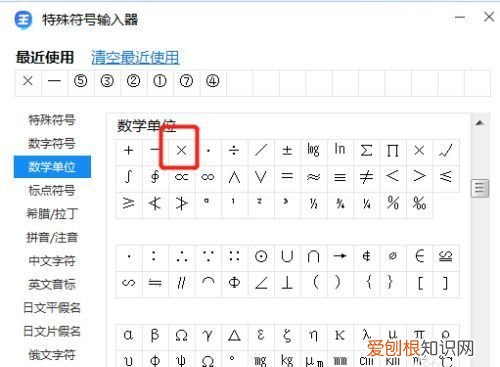The width and height of the screenshot is (500, 367).
Task: Insert the division sign ÷
Action: coord(234,151)
